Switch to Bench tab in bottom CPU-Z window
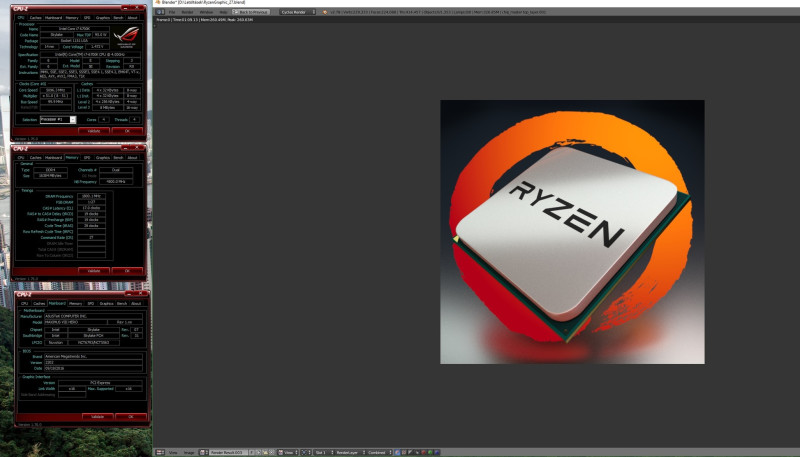Screen dimensions: 800x457 pyautogui.click(x=122, y=303)
